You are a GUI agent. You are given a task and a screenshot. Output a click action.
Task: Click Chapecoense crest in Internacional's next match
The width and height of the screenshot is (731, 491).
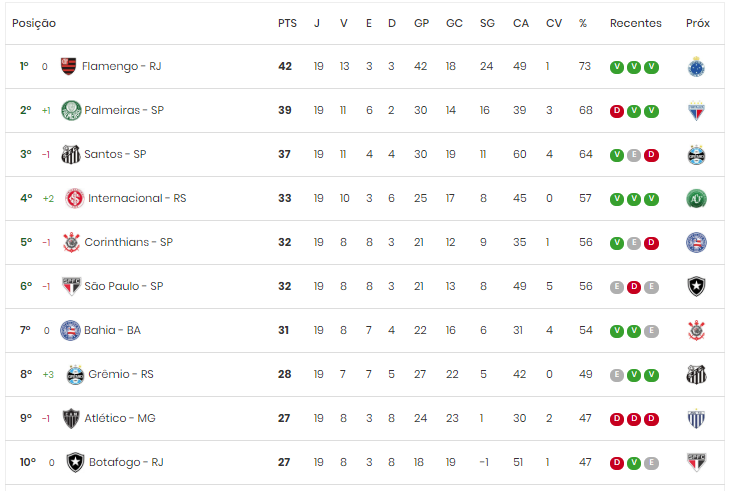[696, 199]
